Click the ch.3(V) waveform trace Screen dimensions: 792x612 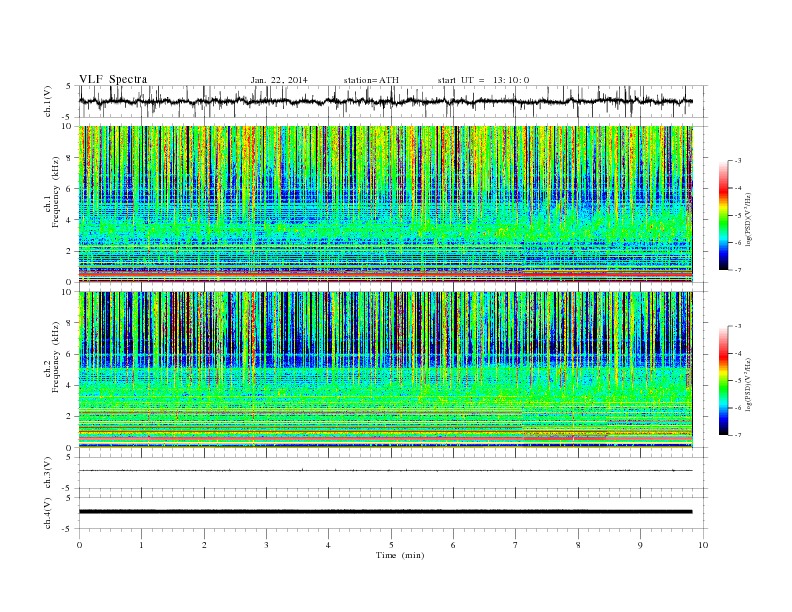[x=385, y=471]
